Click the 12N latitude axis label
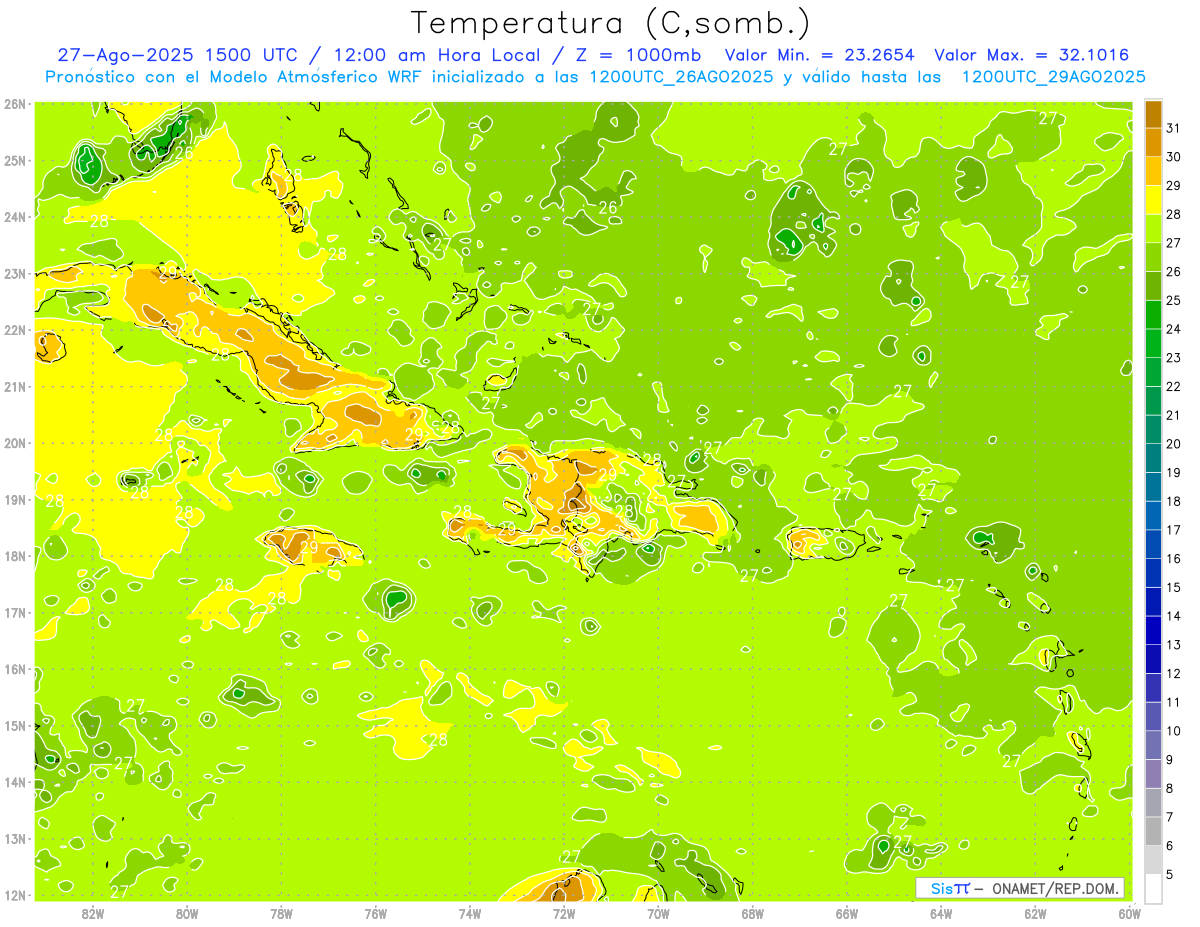This screenshot has height=927, width=1200. click(x=15, y=895)
